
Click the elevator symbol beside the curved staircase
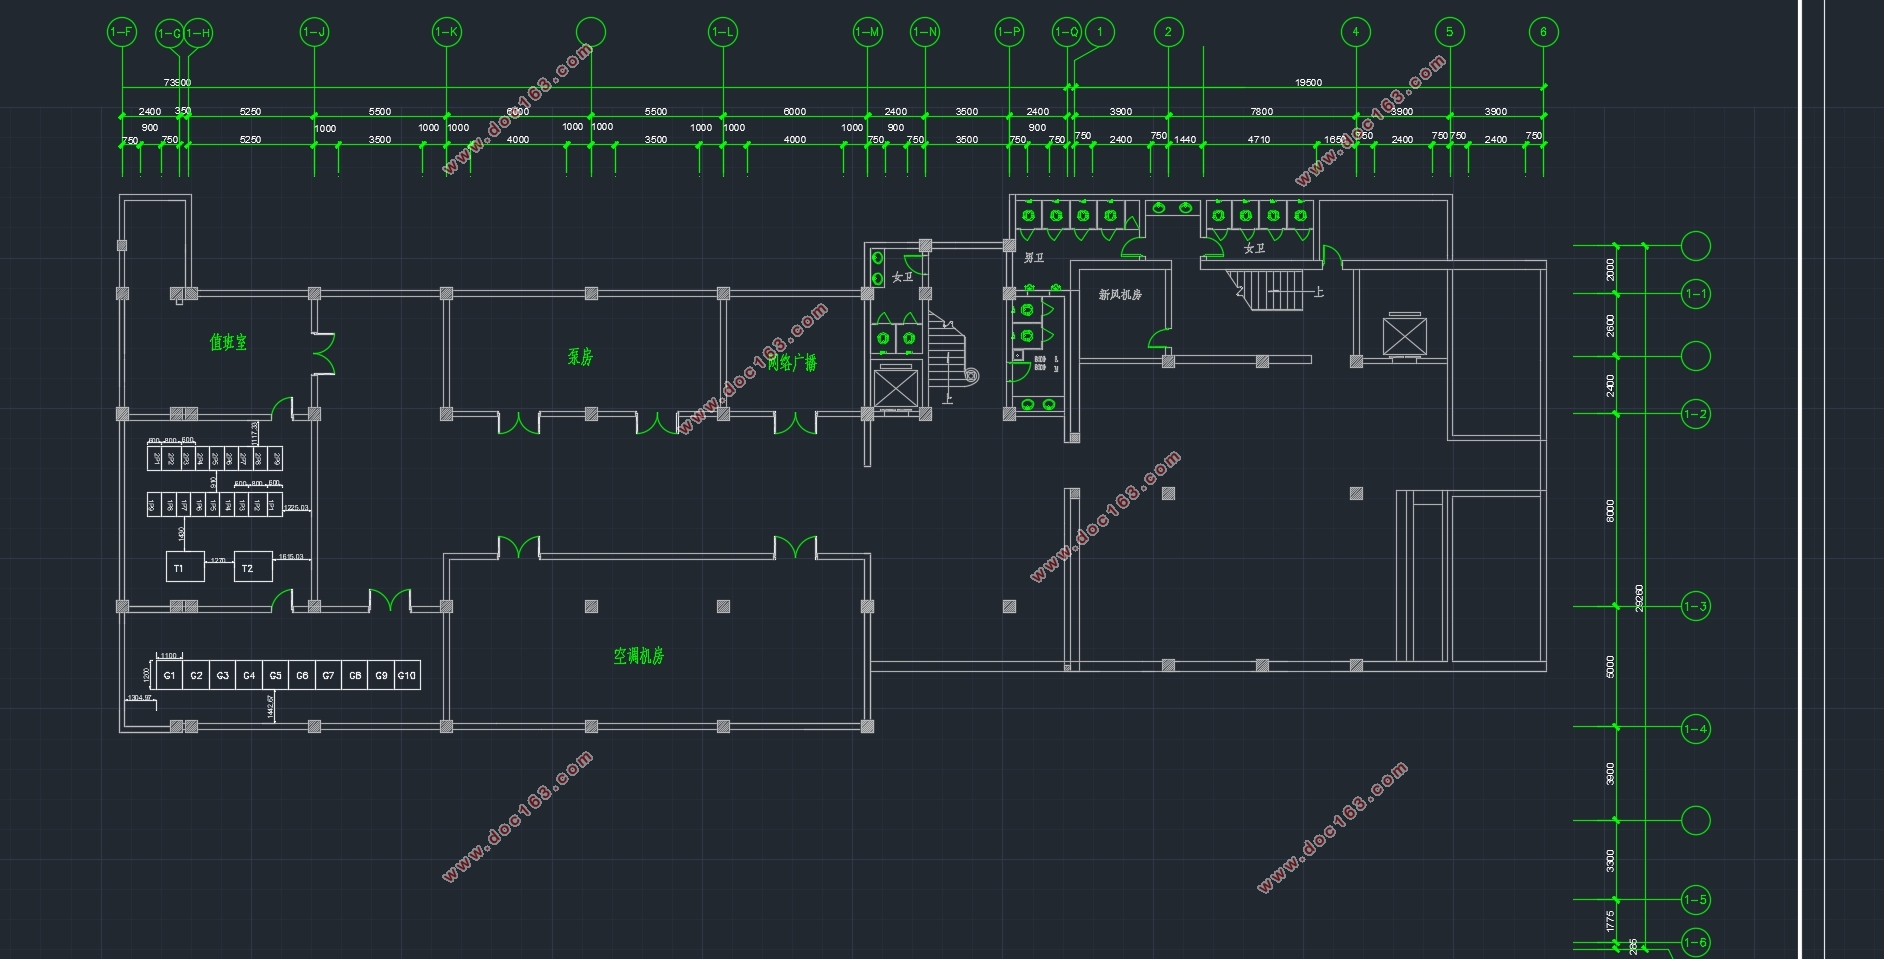[897, 387]
